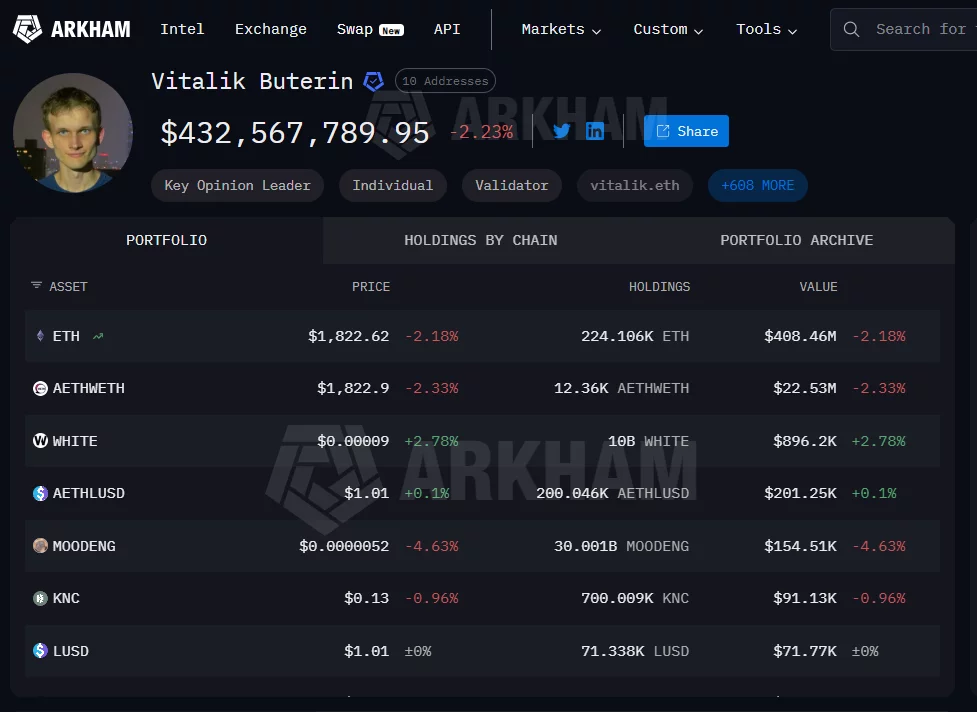Click the KNC token icon

(x=38, y=598)
